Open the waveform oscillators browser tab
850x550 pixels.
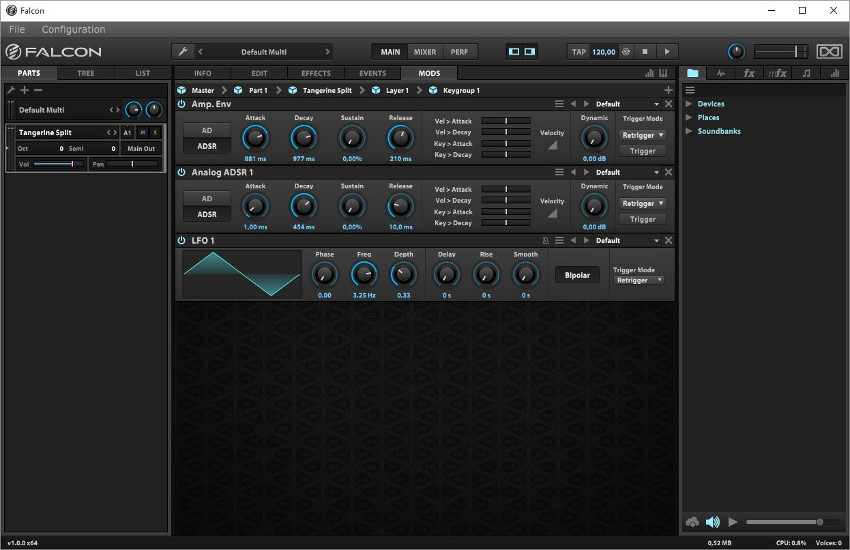pos(721,73)
